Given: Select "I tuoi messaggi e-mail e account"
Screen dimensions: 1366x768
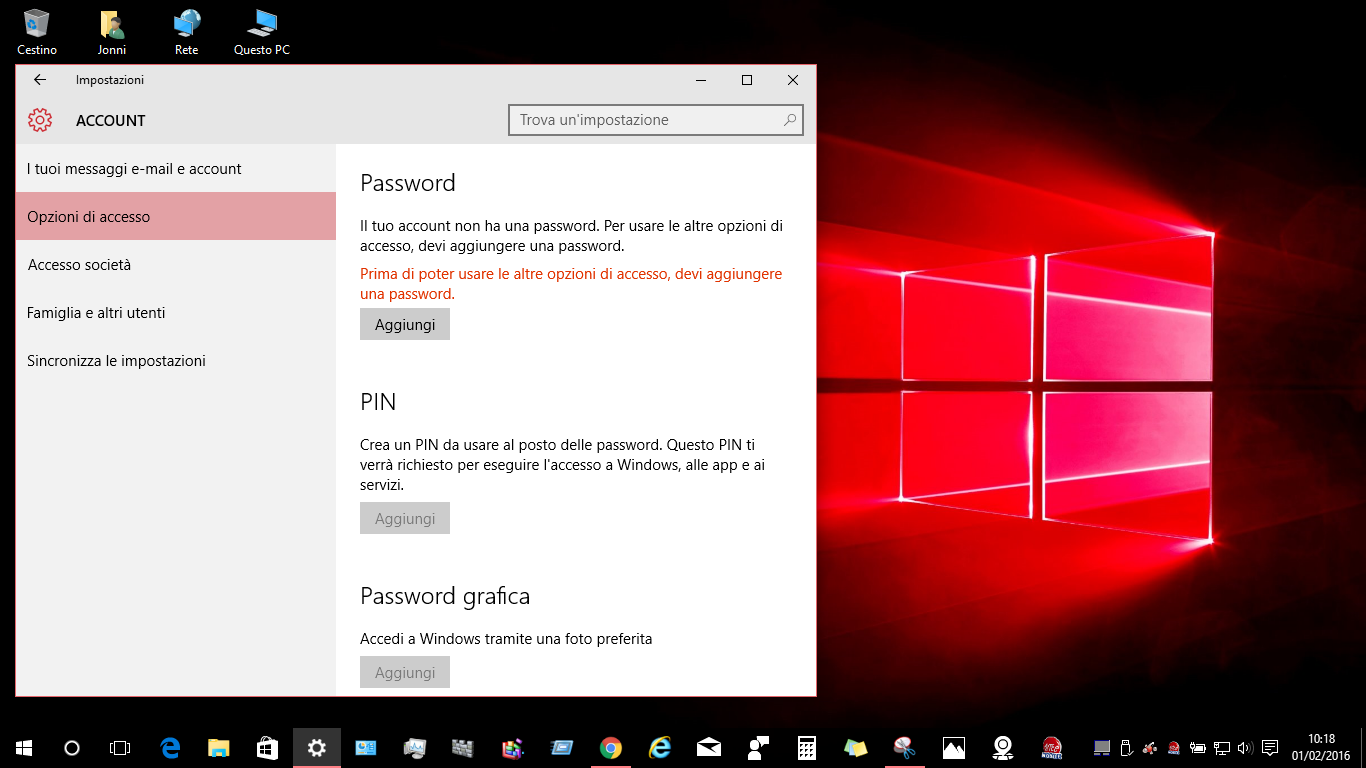Looking at the screenshot, I should [133, 169].
